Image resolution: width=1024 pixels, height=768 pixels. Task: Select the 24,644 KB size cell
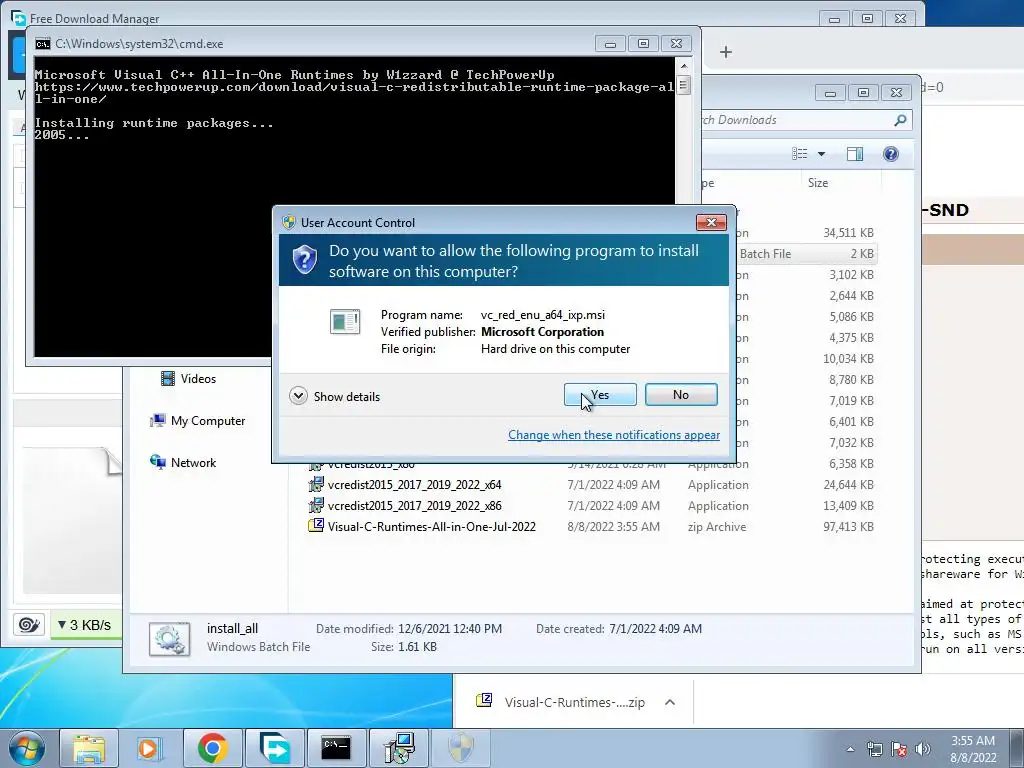point(848,485)
